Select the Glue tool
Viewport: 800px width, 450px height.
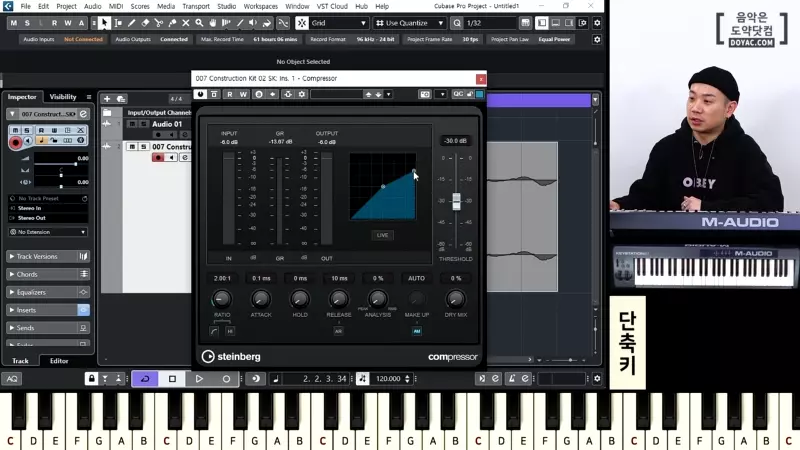pos(172,23)
